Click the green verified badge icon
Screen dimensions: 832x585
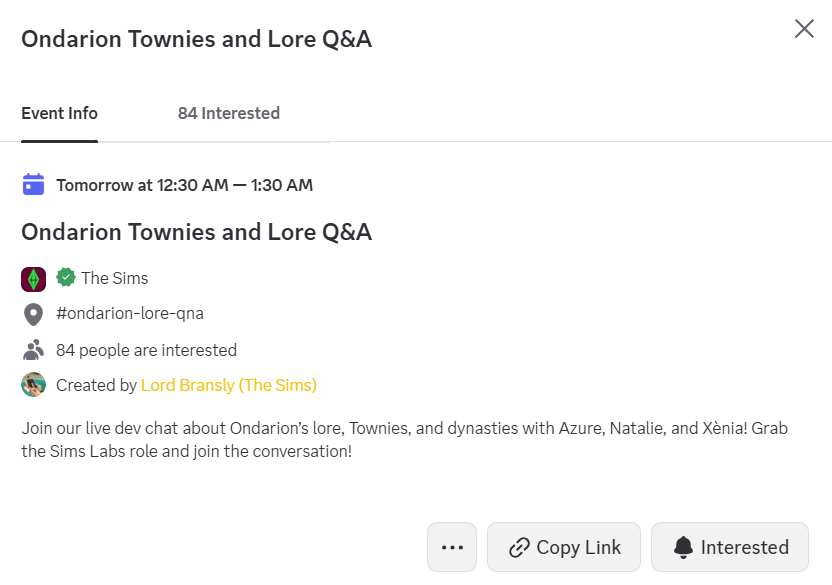point(66,277)
